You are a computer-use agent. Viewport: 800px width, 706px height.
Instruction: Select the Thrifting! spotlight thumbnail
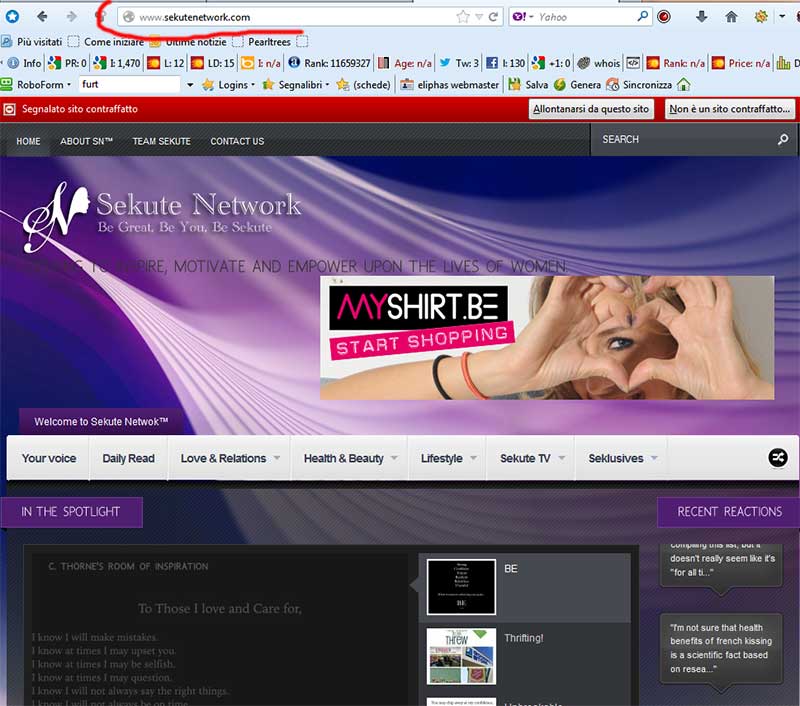coord(461,656)
